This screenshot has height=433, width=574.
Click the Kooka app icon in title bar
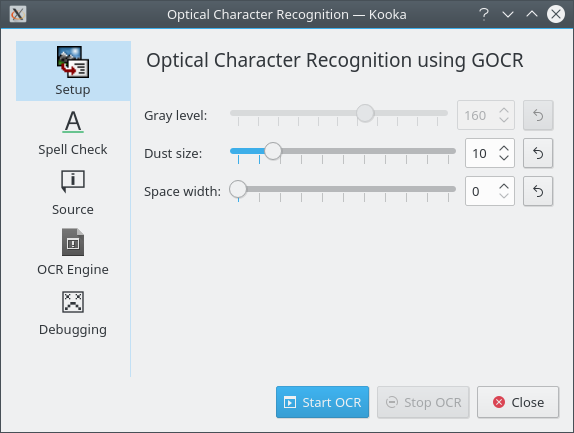18,15
